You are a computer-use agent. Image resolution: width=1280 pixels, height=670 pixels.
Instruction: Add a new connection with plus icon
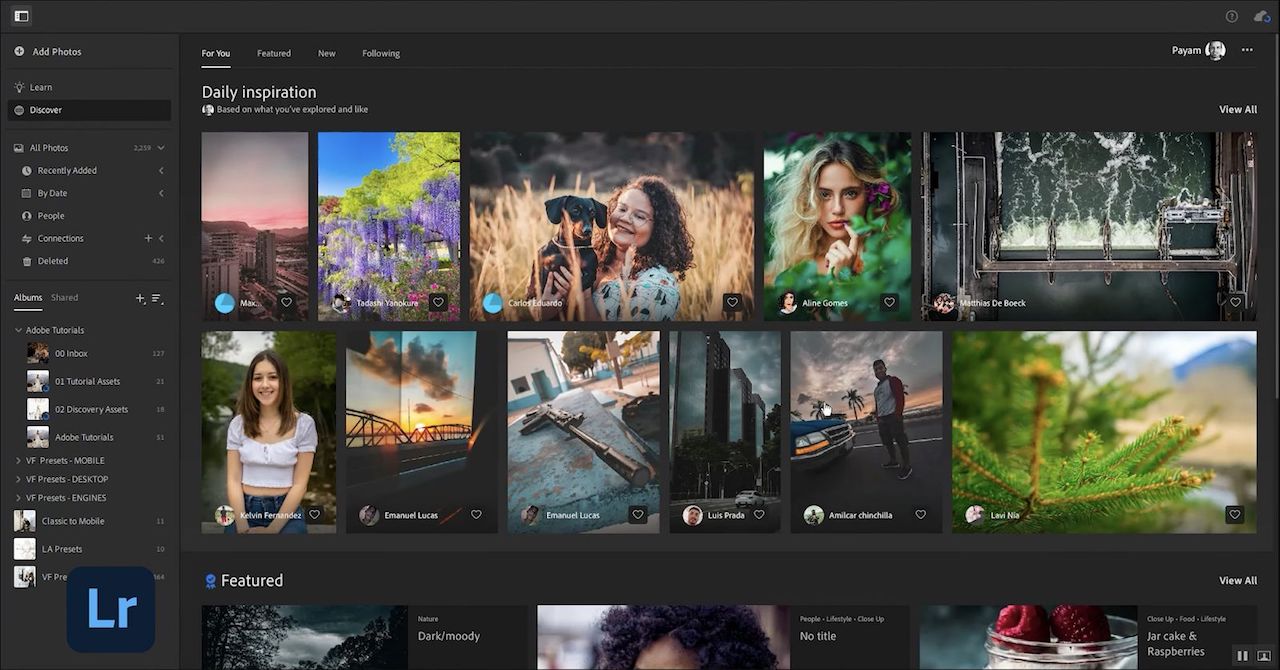pos(148,238)
